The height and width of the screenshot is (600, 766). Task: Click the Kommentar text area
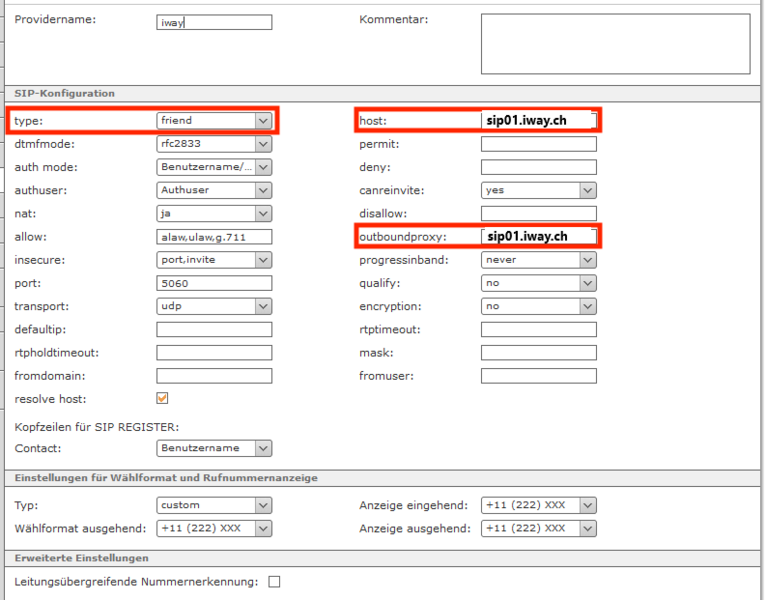[x=616, y=44]
